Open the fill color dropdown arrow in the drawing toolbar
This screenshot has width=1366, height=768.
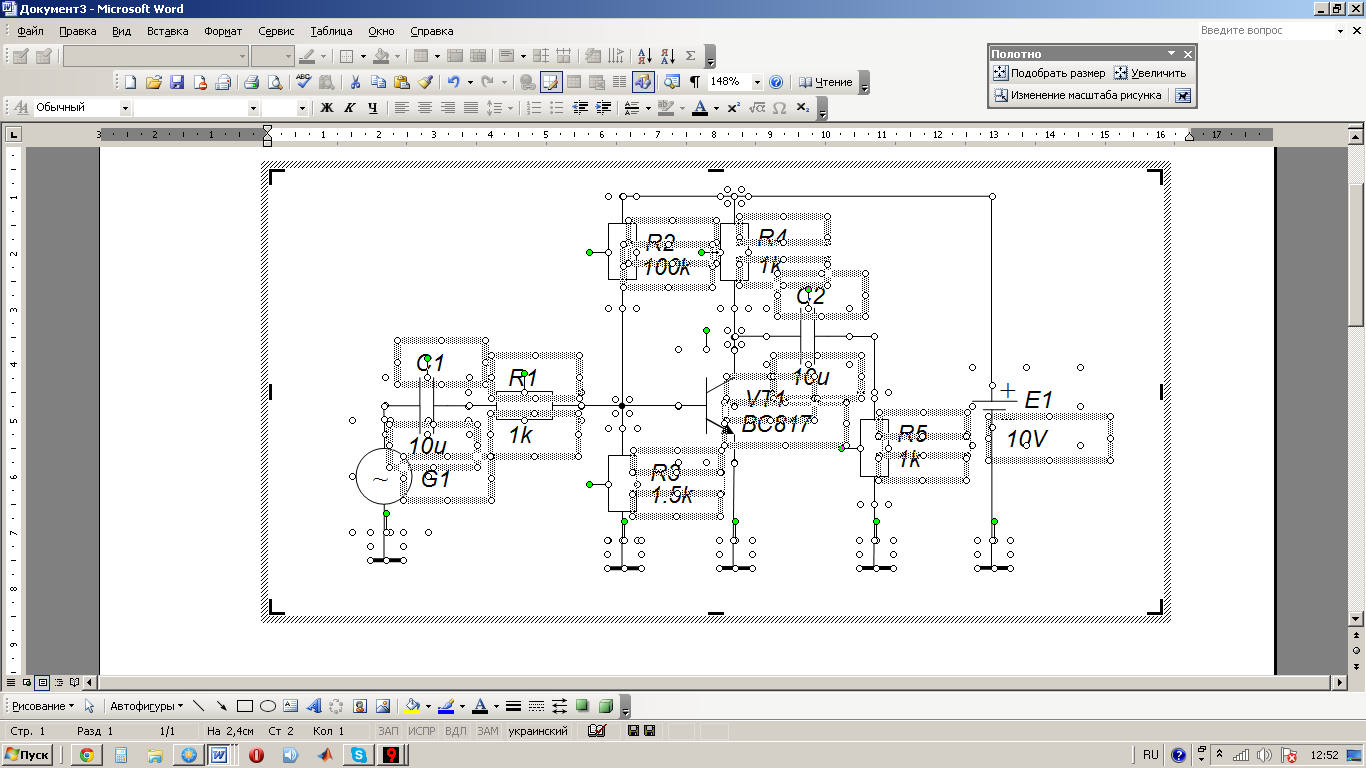427,705
